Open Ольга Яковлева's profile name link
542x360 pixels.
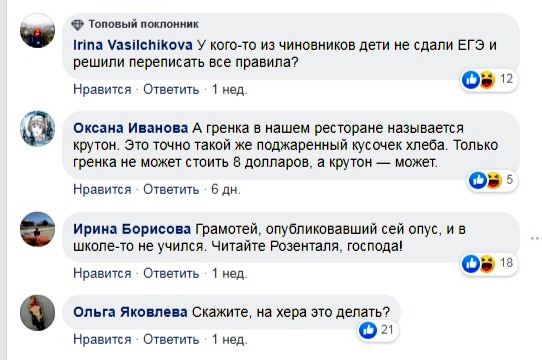130,312
